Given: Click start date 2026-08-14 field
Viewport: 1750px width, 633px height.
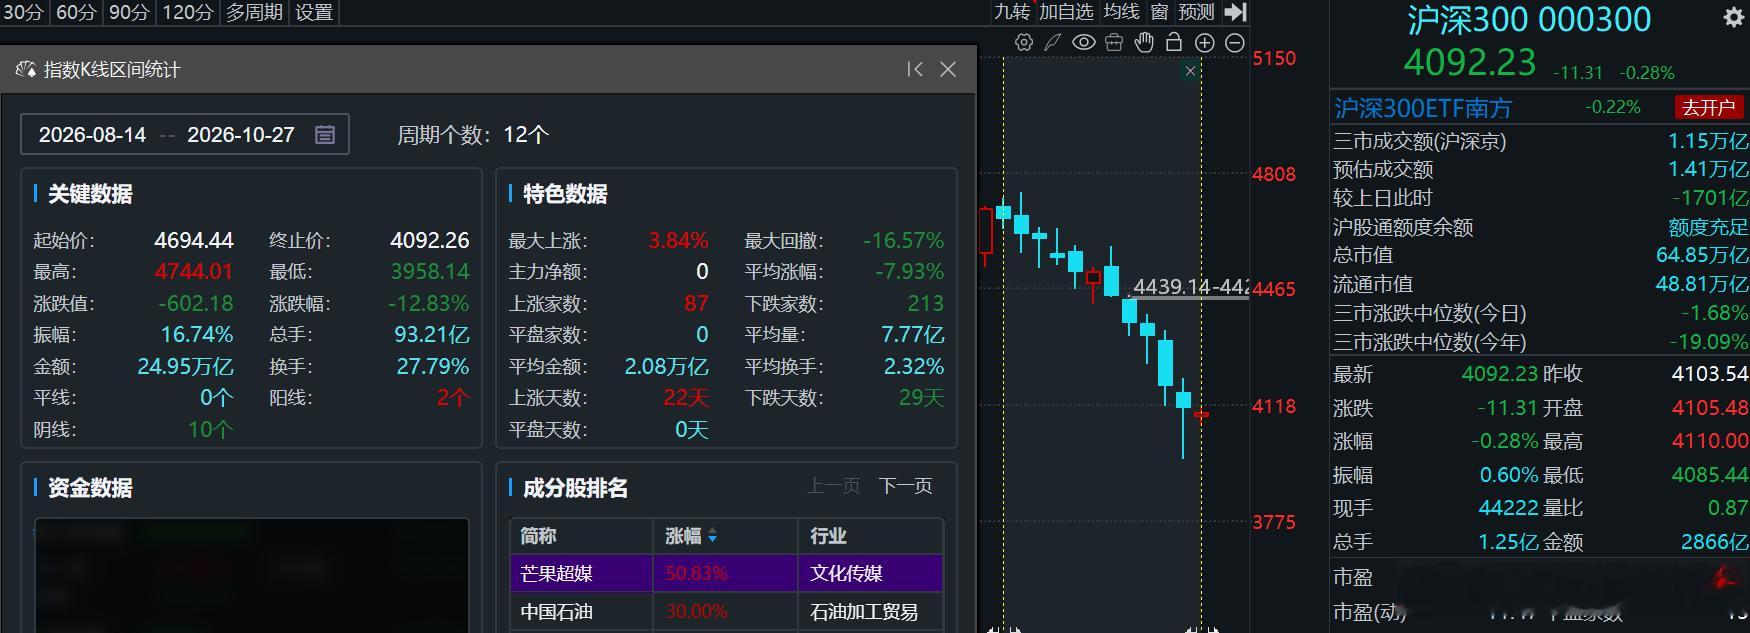Looking at the screenshot, I should pyautogui.click(x=92, y=135).
